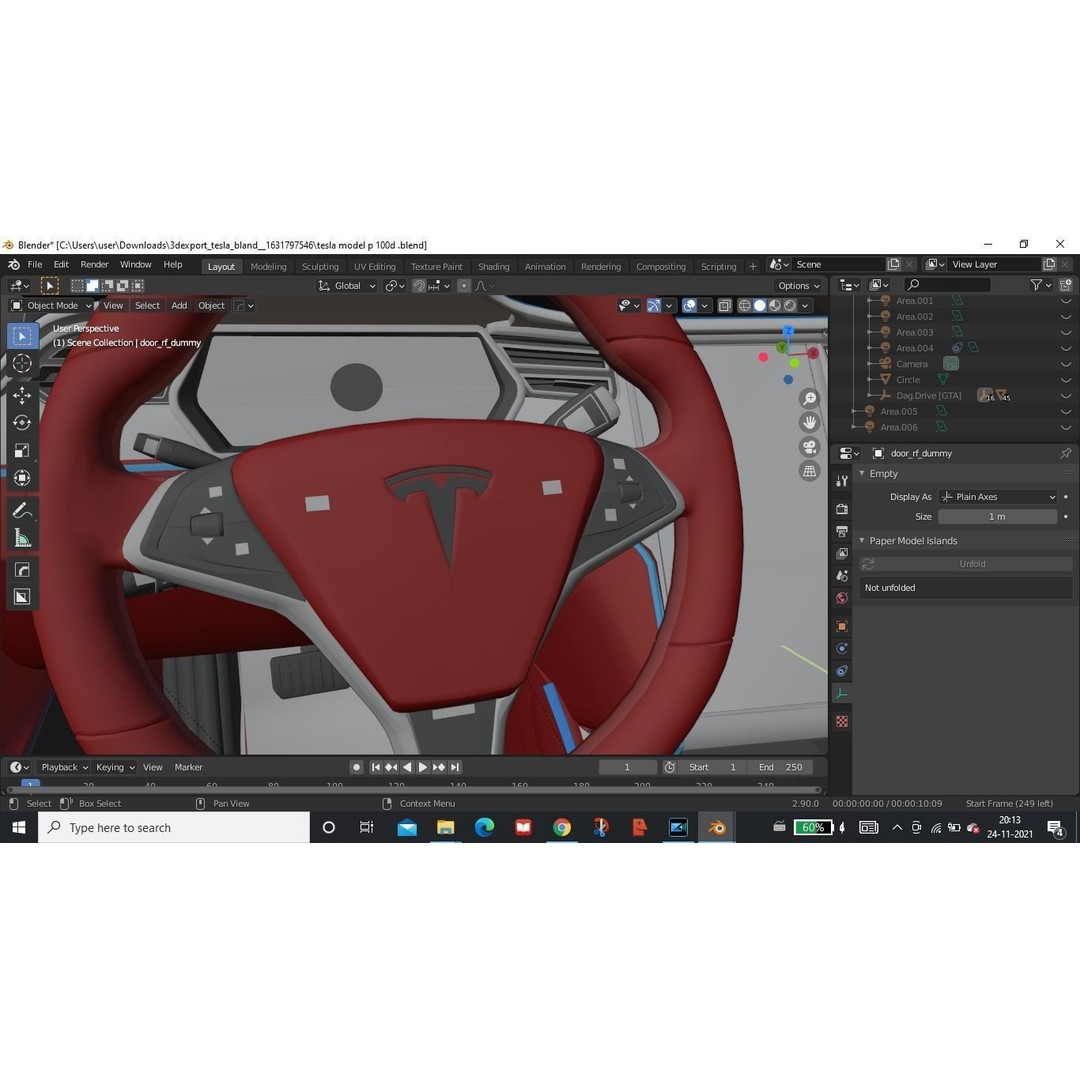1080x1080 pixels.
Task: Open the Object Data (empty) properties tab
Action: [842, 694]
